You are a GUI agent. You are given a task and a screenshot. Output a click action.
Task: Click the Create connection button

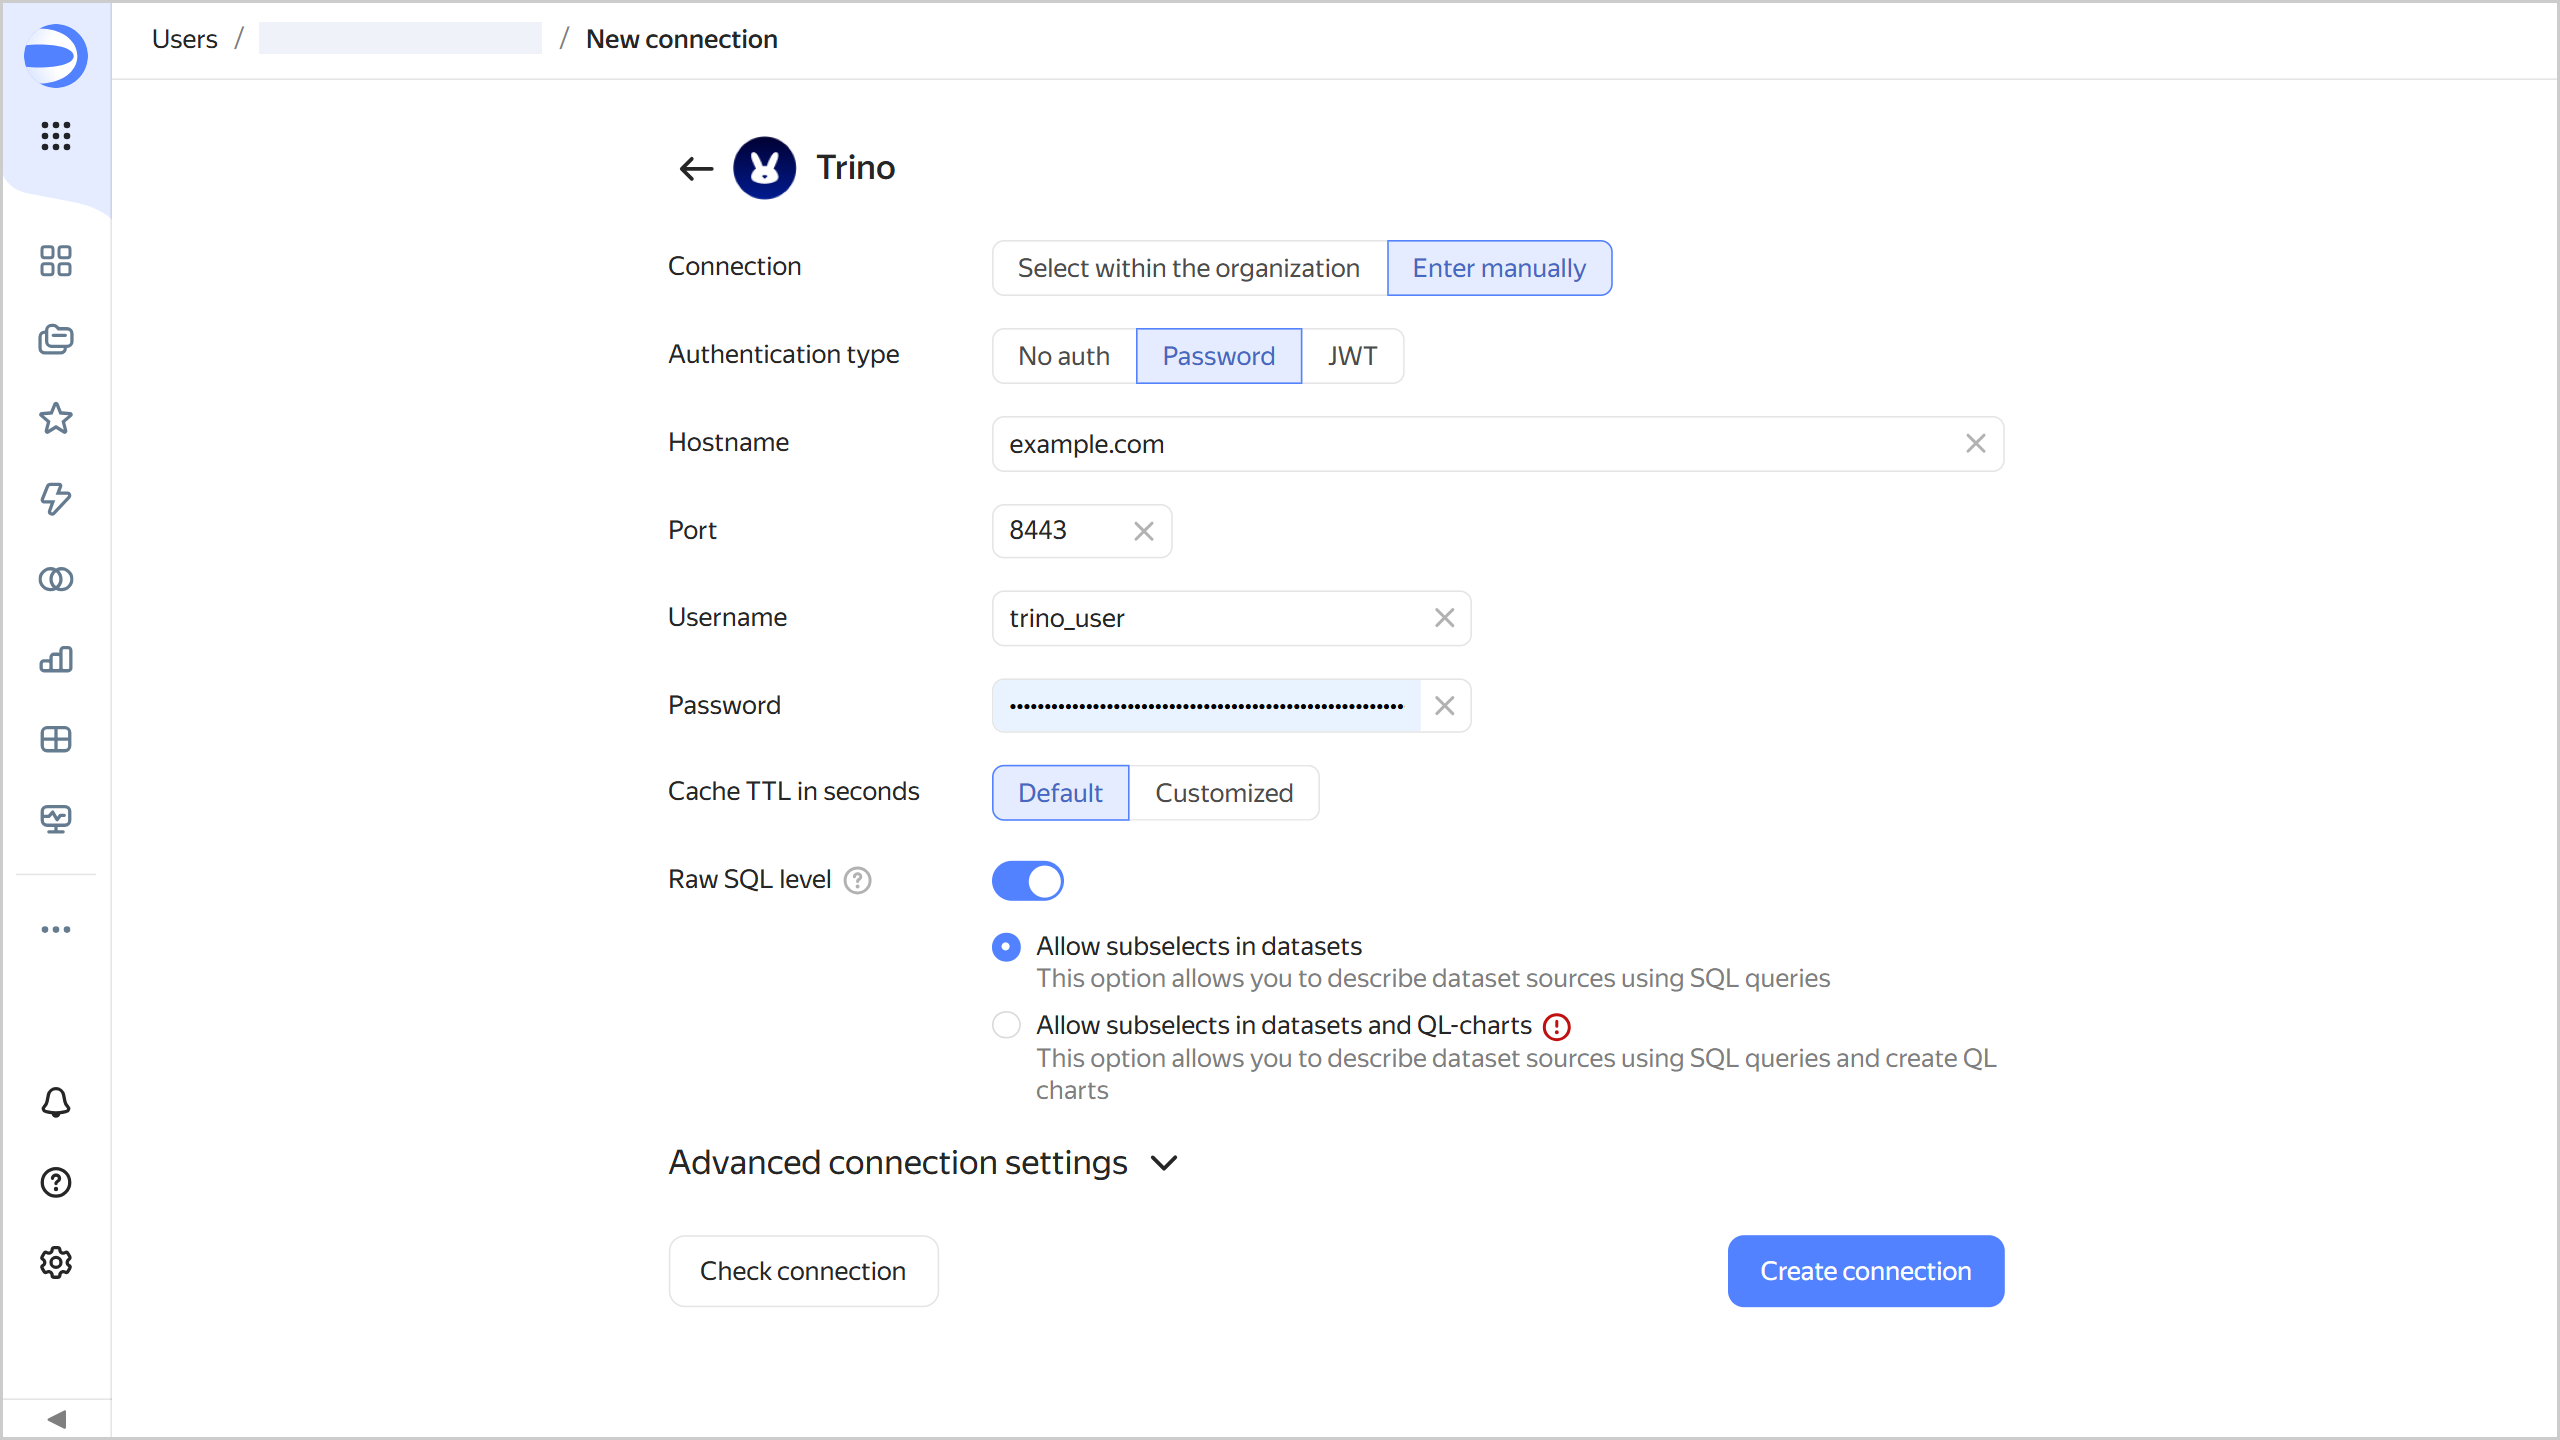[1865, 1271]
